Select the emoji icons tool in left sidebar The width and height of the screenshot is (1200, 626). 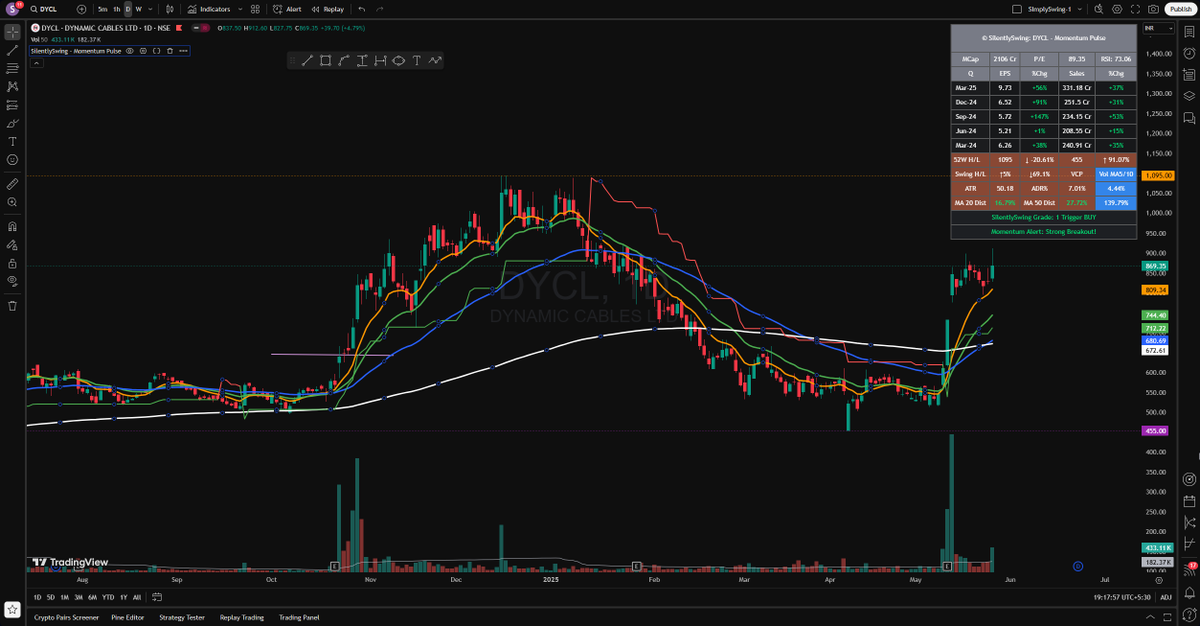tap(12, 159)
